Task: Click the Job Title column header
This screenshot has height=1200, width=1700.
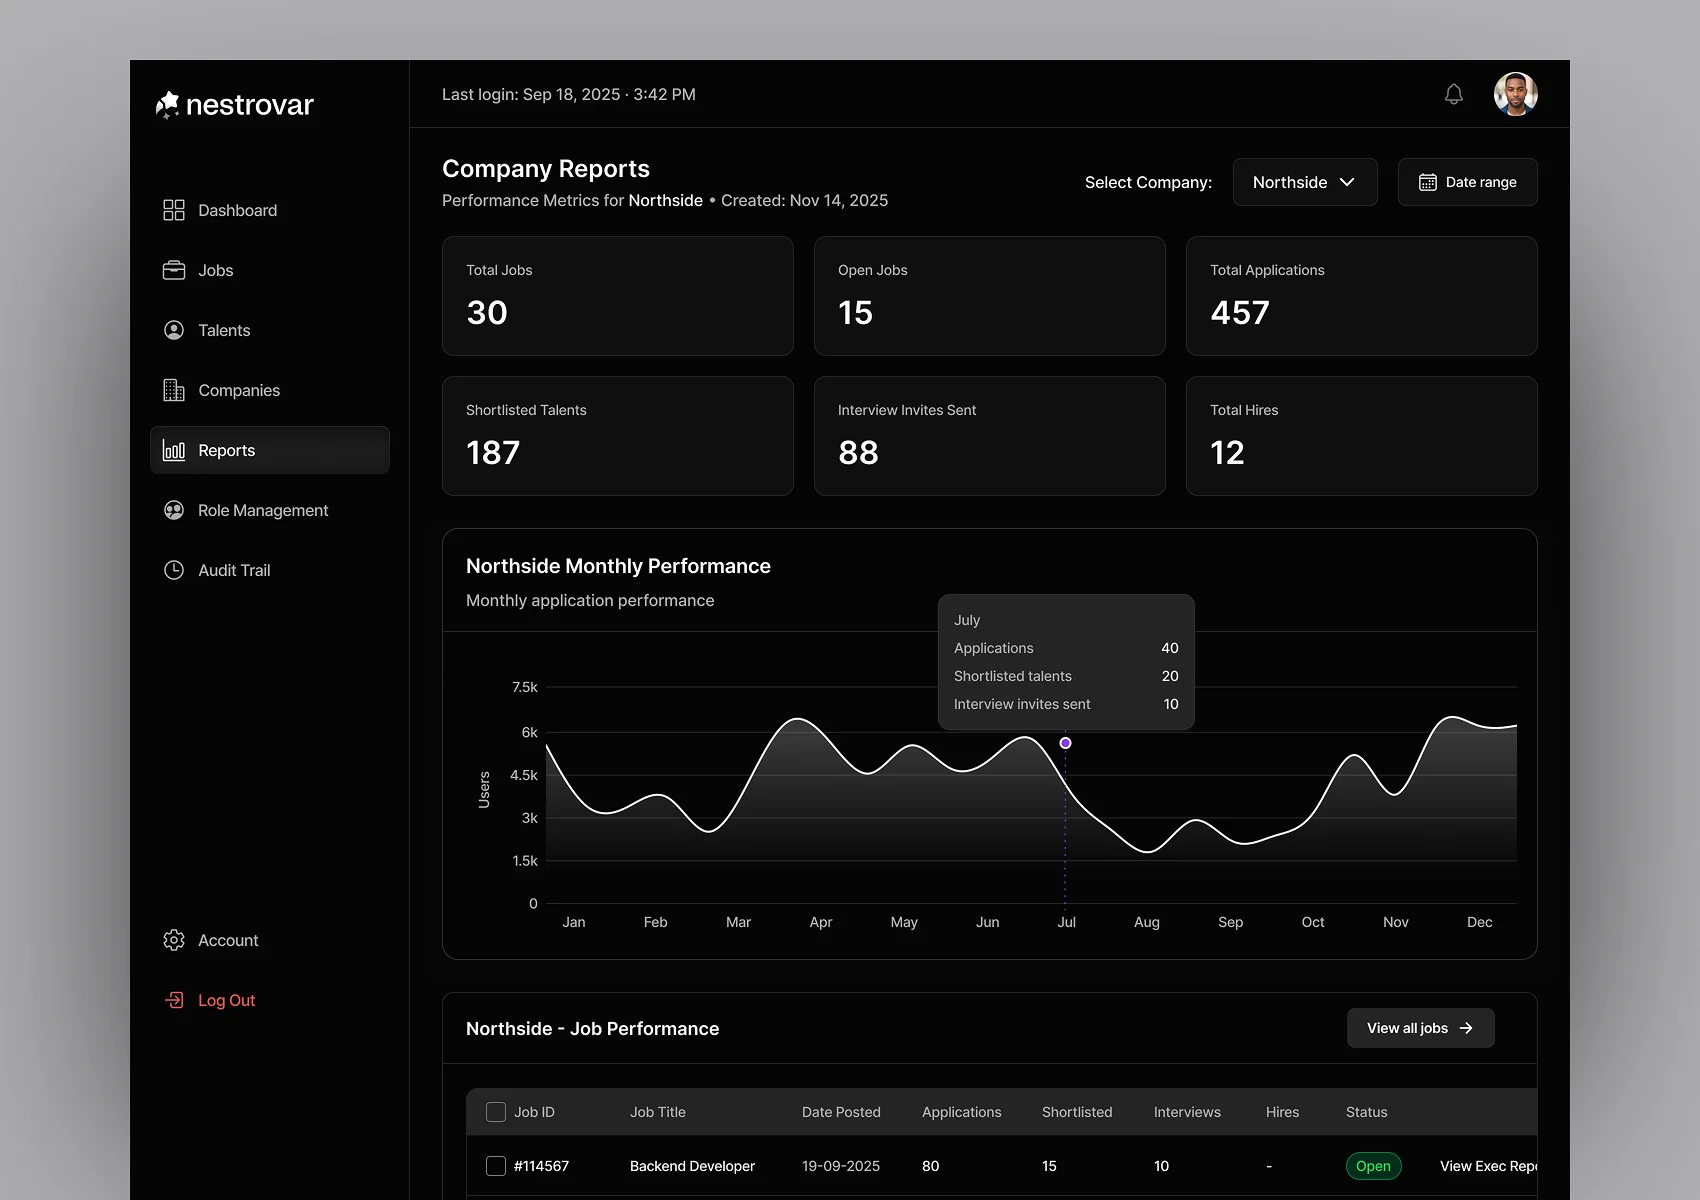Action: pyautogui.click(x=658, y=1112)
